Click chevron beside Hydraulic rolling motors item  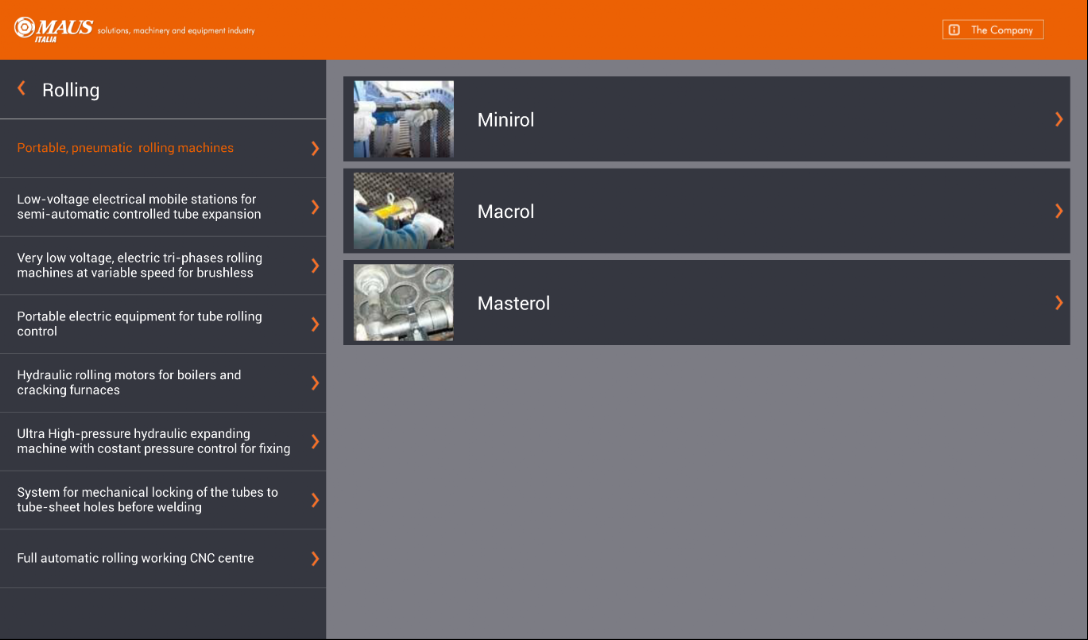tap(315, 382)
